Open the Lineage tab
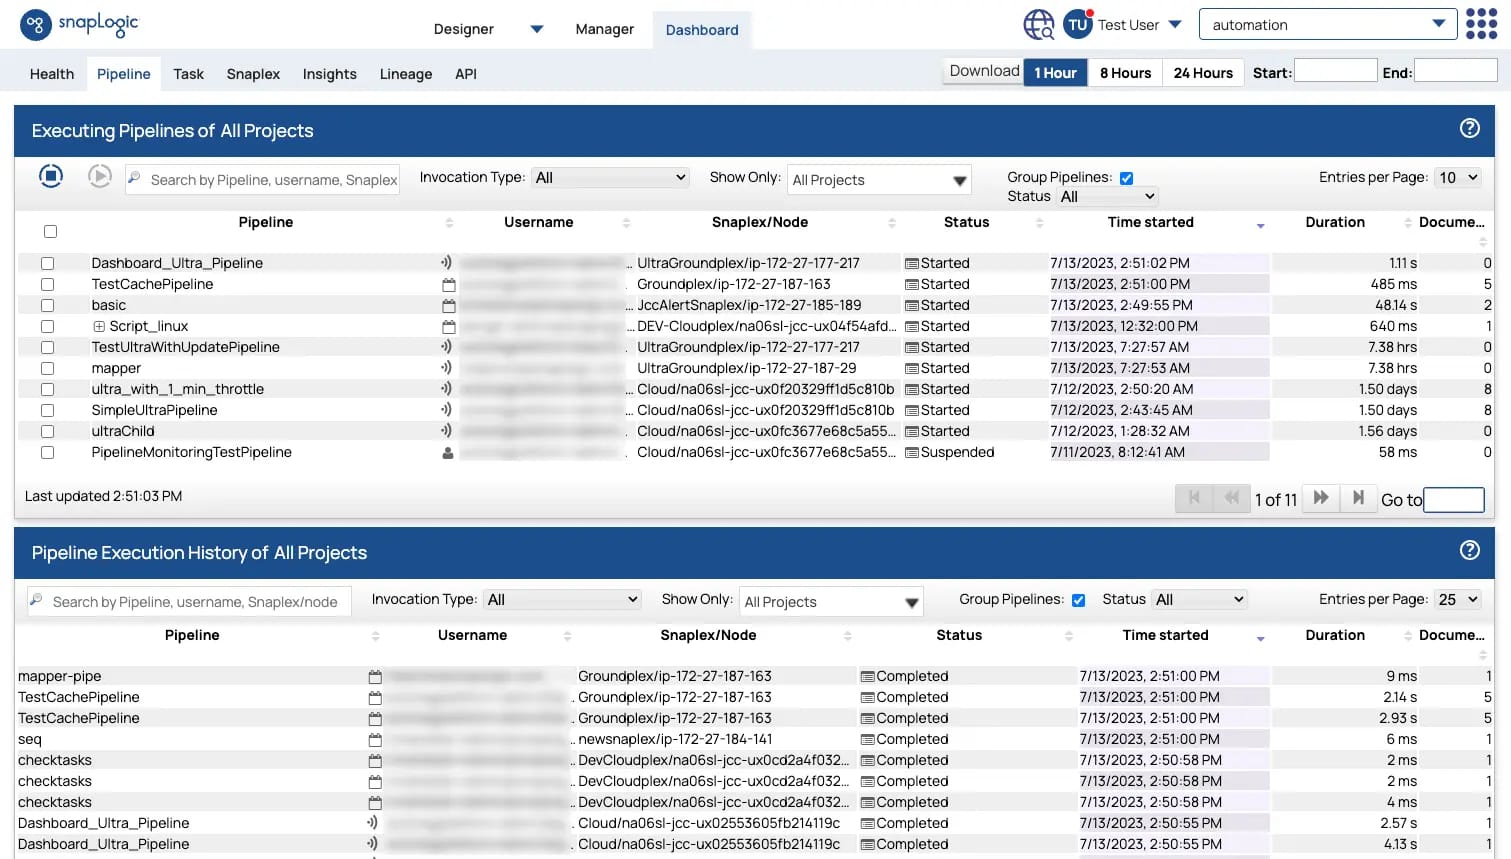Viewport: 1511px width, 859px height. 406,74
